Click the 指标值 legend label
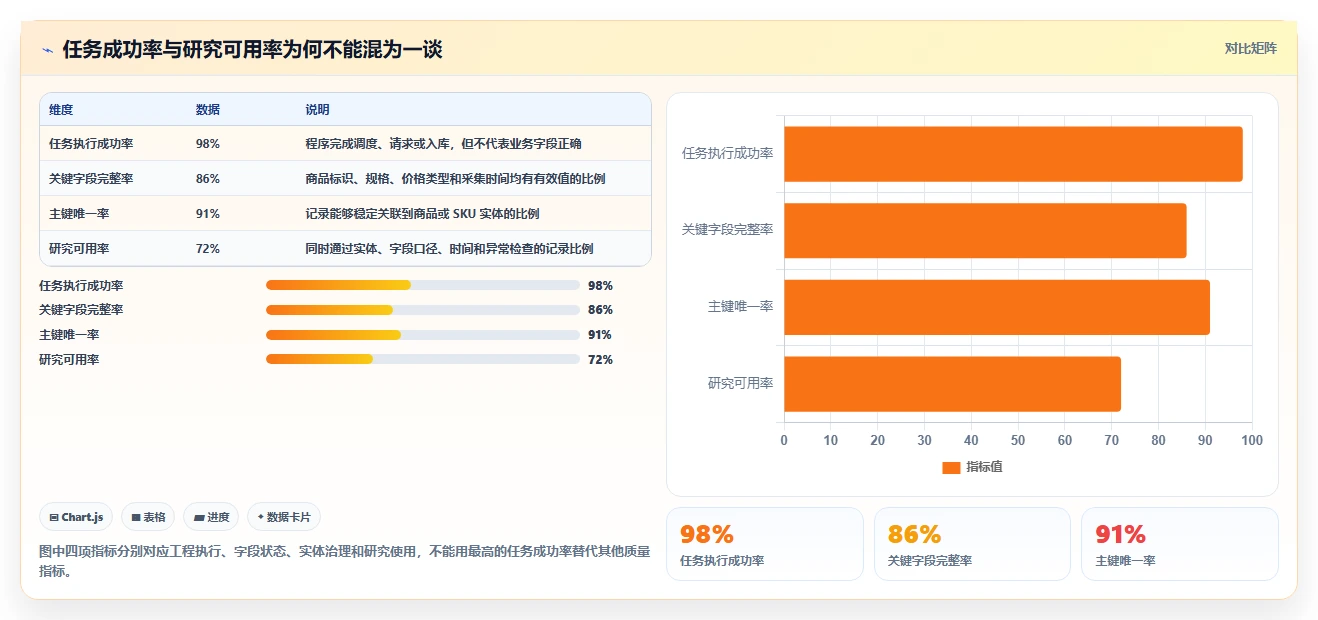 click(x=984, y=467)
